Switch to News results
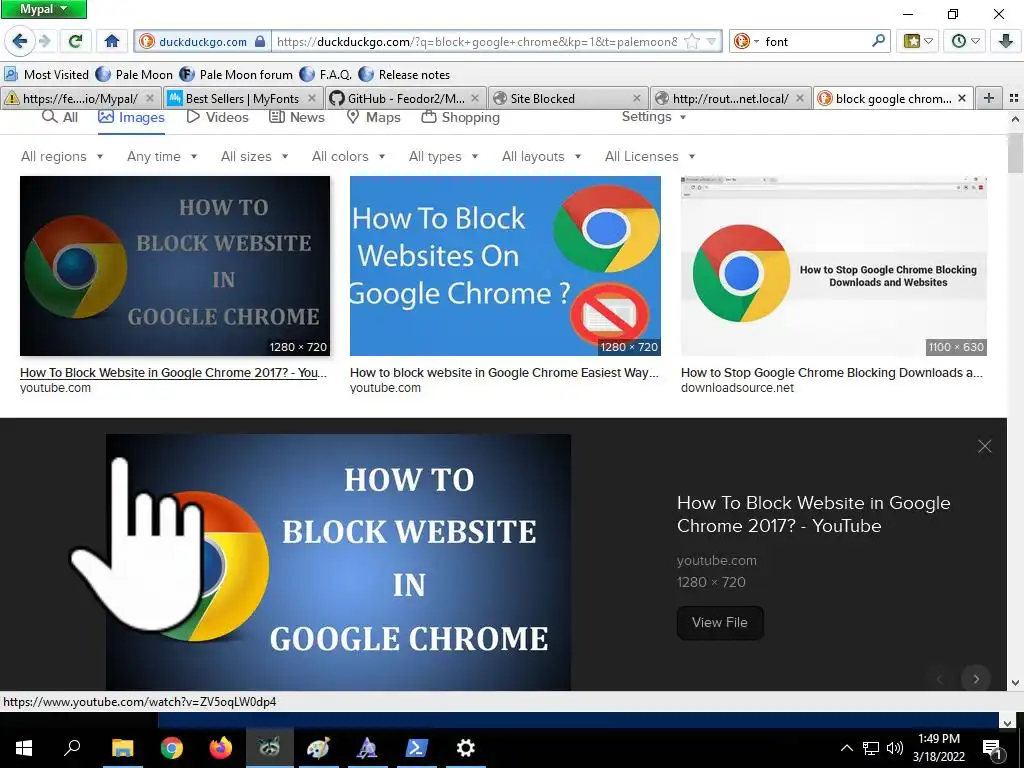The height and width of the screenshot is (768, 1024). pos(297,118)
